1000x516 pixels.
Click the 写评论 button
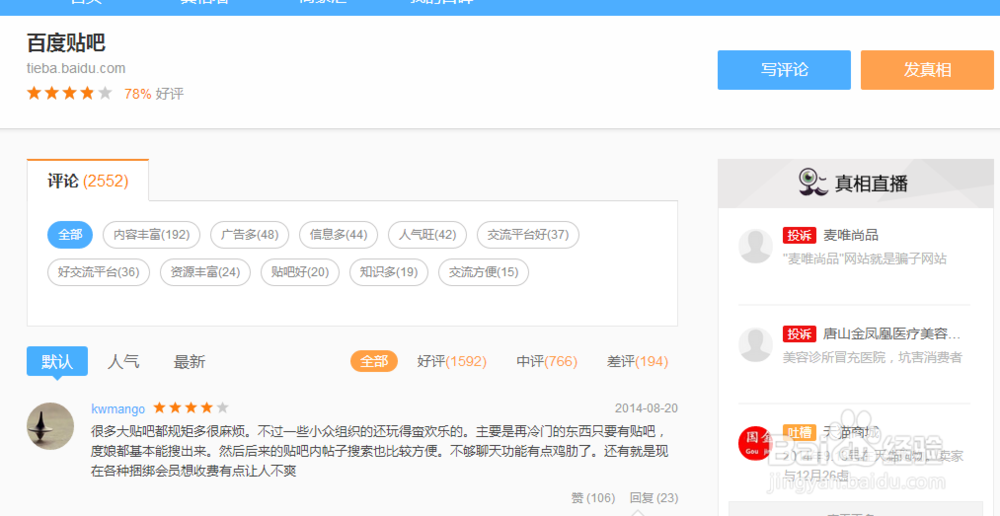(x=784, y=70)
